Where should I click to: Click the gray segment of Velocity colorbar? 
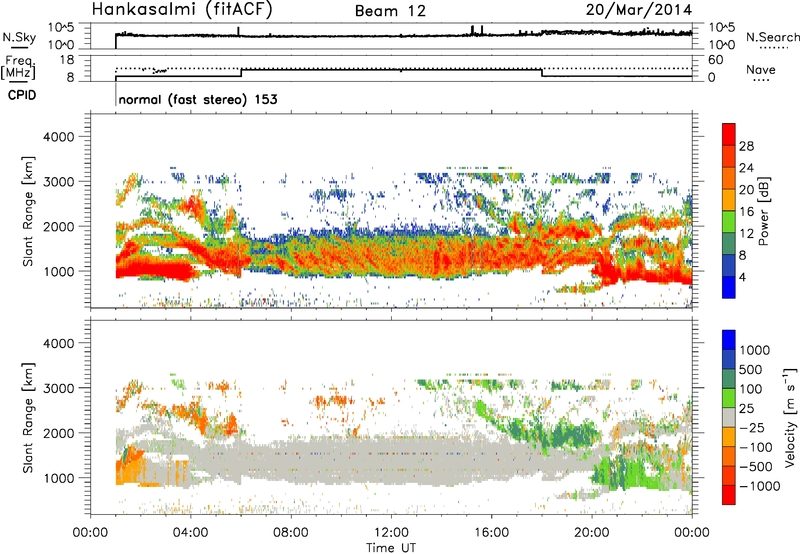[729, 417]
